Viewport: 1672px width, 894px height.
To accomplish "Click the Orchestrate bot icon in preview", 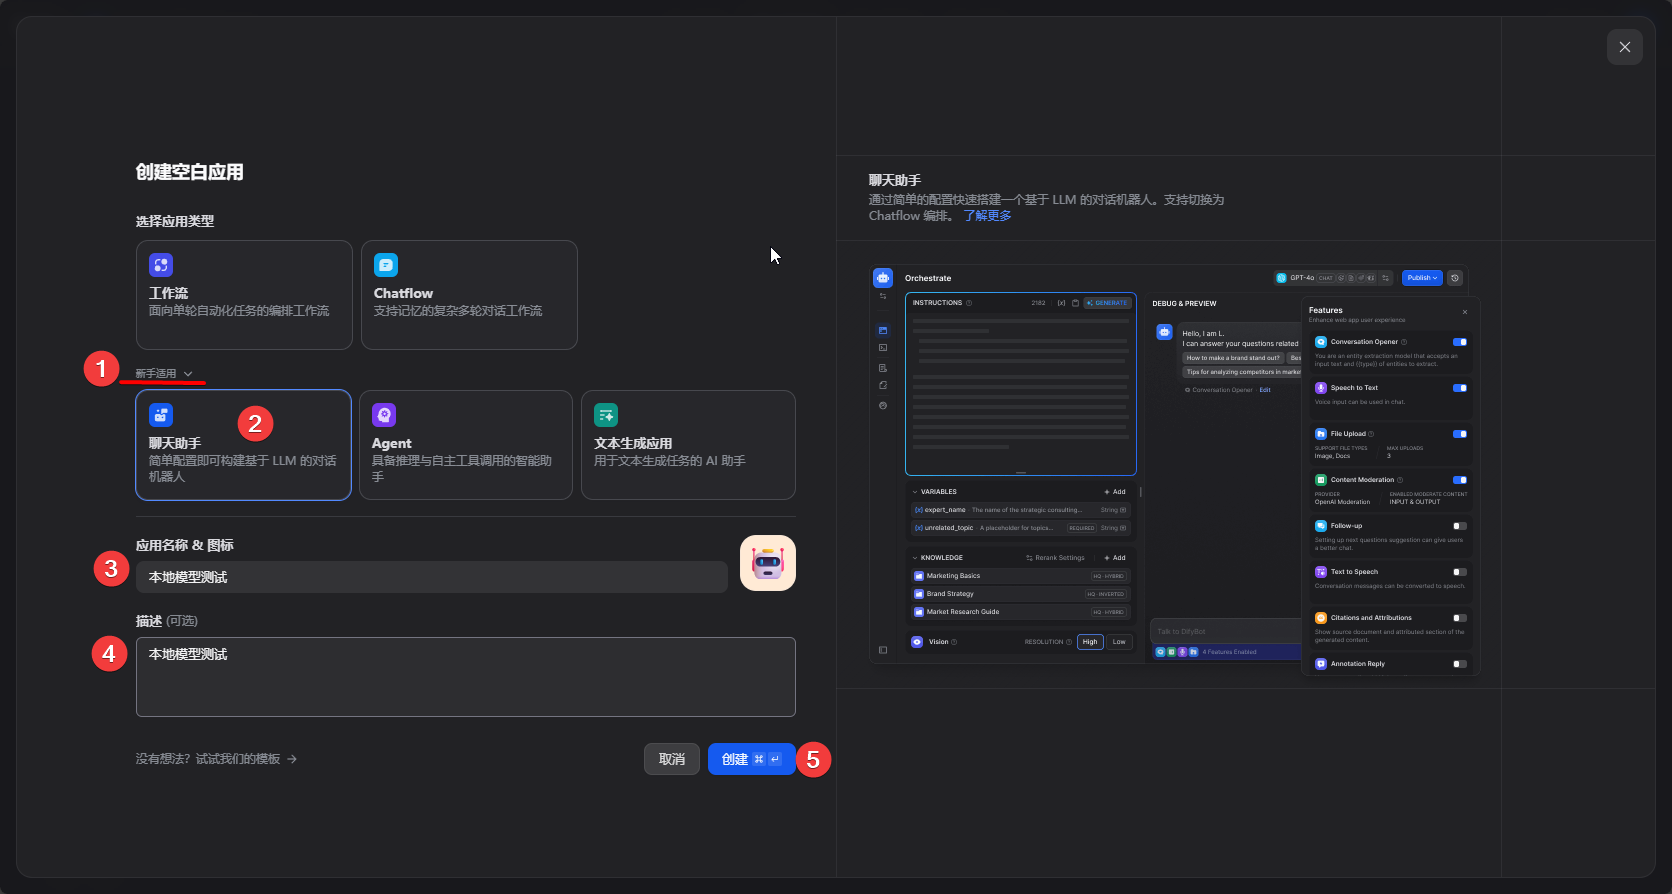I will click(x=883, y=278).
